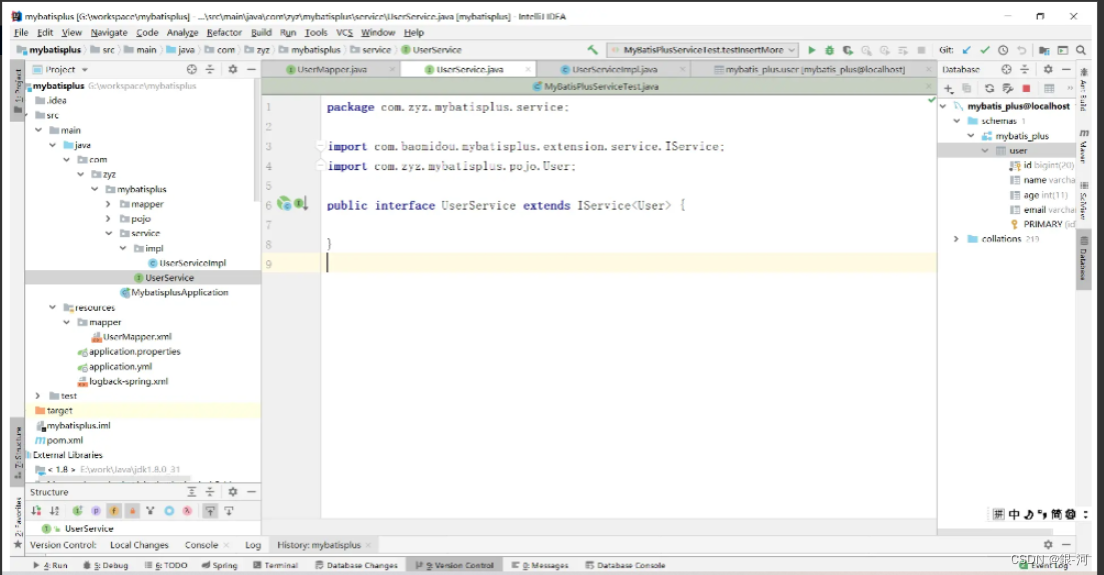
Task: Toggle autoscroll to source in Structure
Action: coord(210,511)
